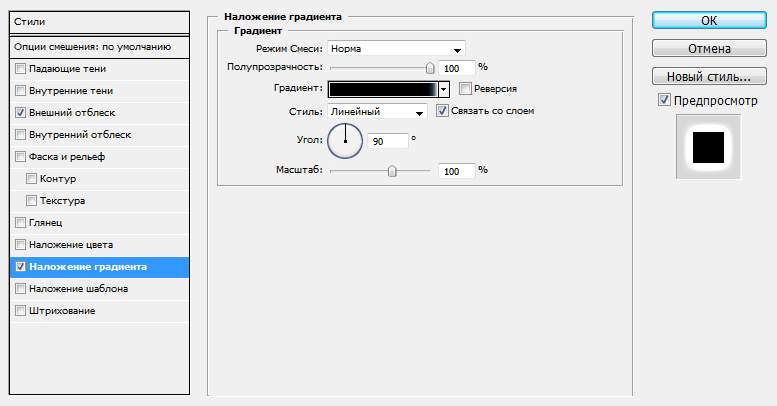Click the Масштаб value field
Image resolution: width=777 pixels, height=406 pixels.
pos(456,171)
